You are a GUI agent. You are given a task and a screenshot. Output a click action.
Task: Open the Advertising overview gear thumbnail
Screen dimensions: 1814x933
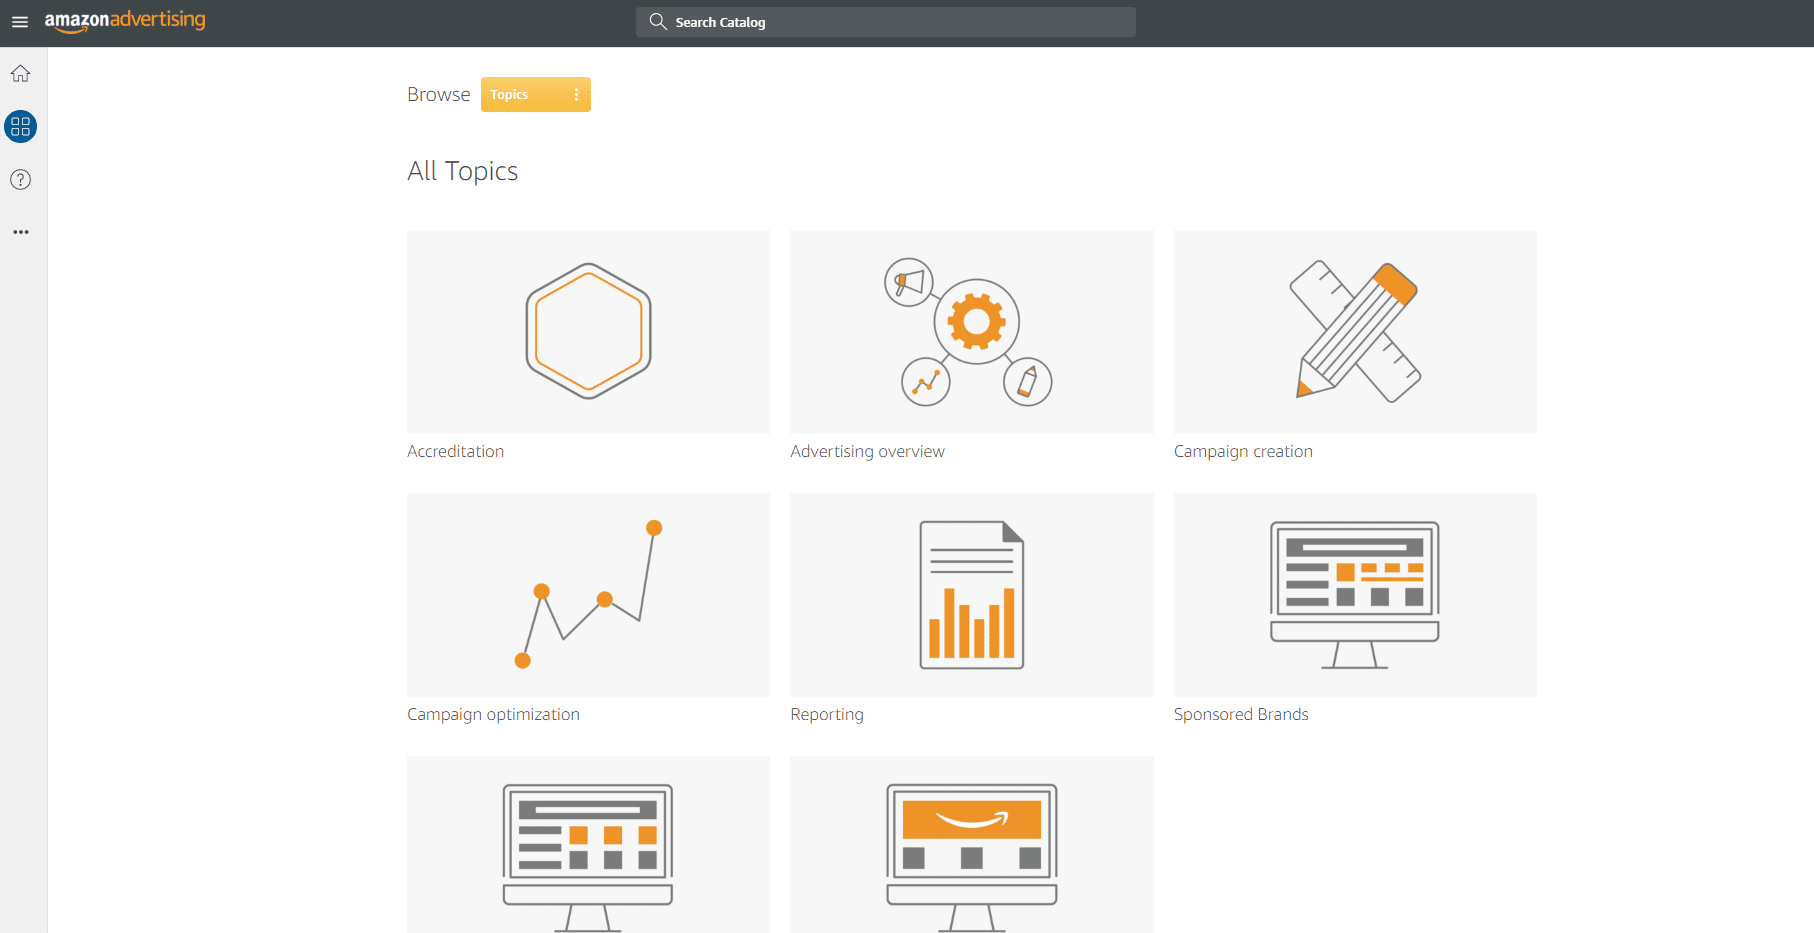[x=971, y=332]
